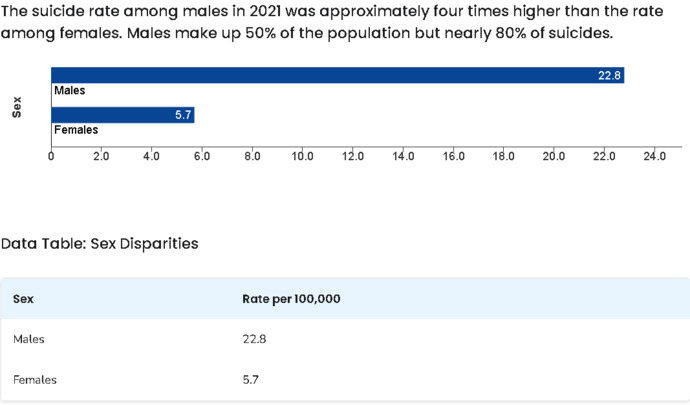Select the Males row in data table
The image size is (690, 405).
[x=345, y=339]
